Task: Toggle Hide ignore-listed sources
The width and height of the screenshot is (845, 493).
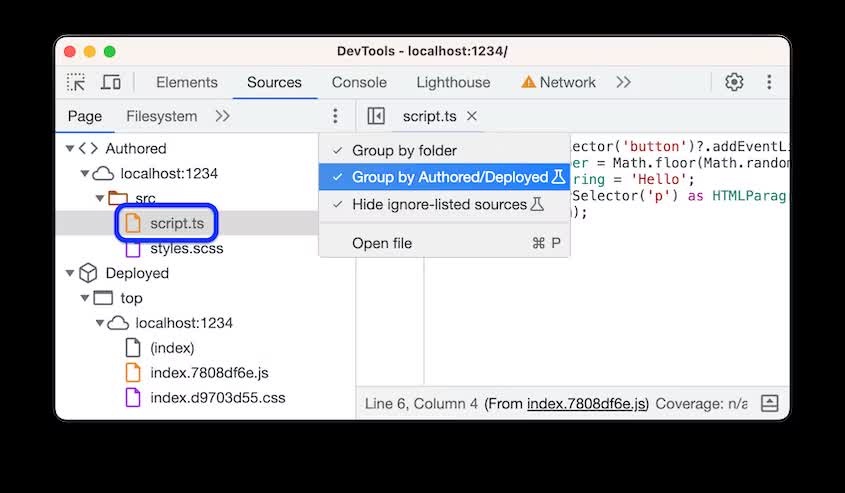Action: 439,204
